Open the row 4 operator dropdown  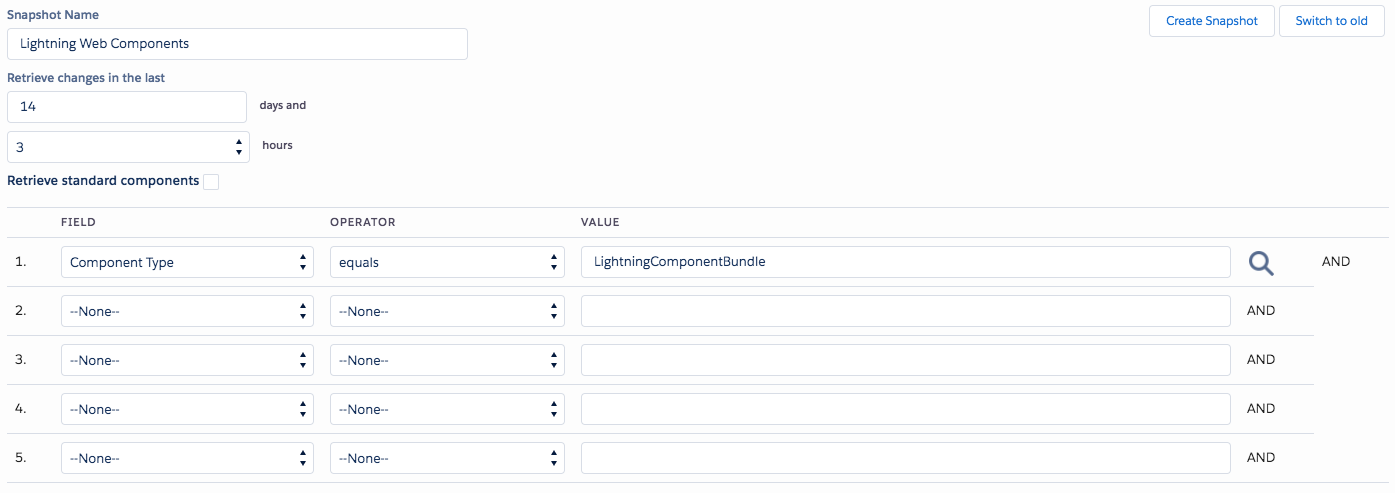point(447,409)
